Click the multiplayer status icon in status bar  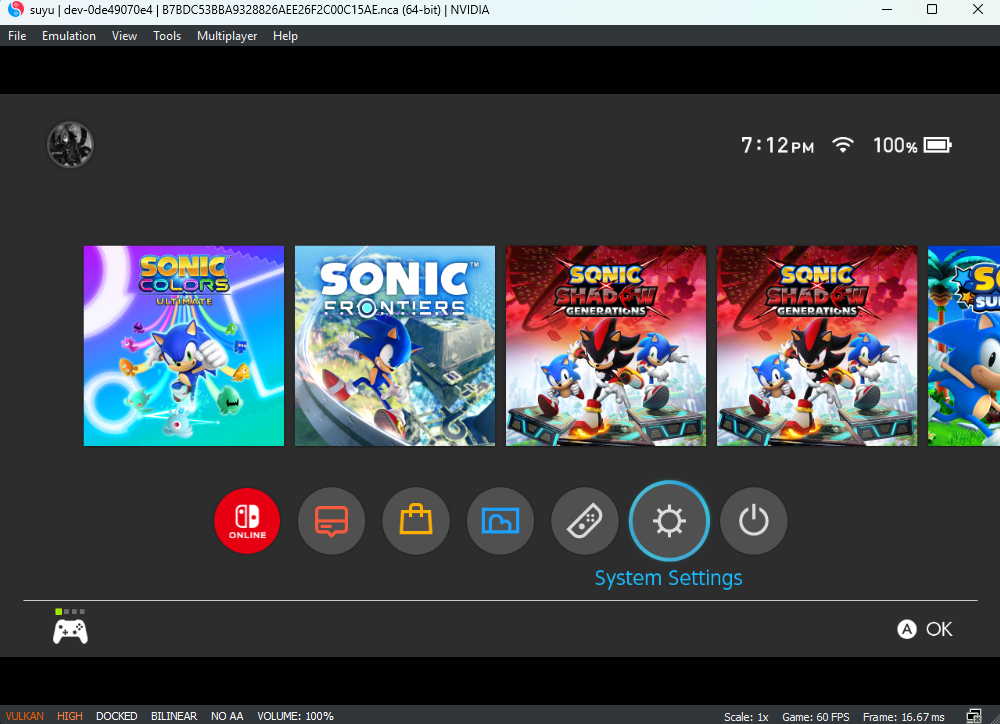coord(974,716)
